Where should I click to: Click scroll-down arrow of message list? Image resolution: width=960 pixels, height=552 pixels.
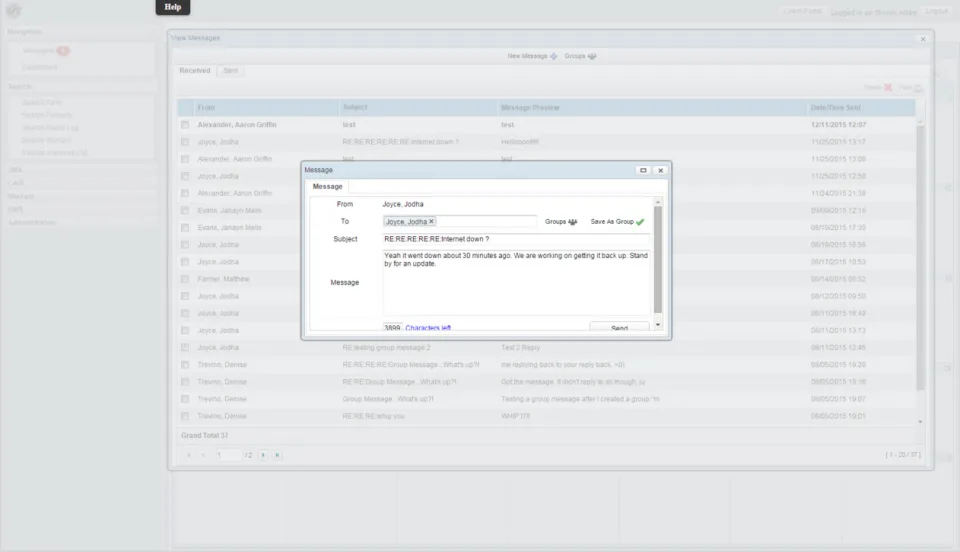(920, 422)
